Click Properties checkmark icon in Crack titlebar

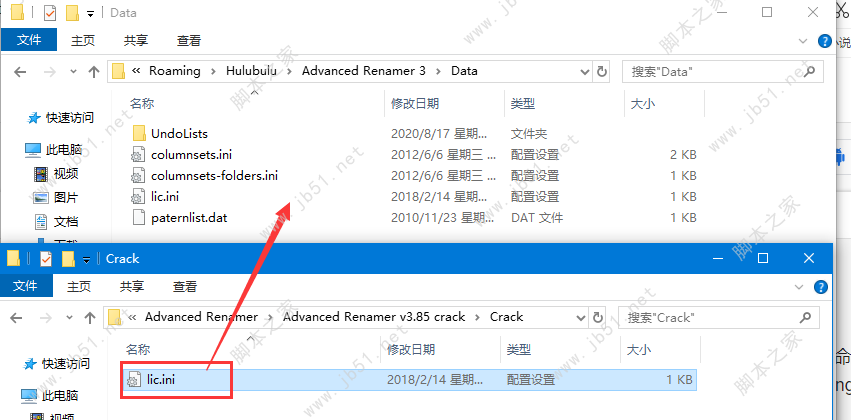46,259
